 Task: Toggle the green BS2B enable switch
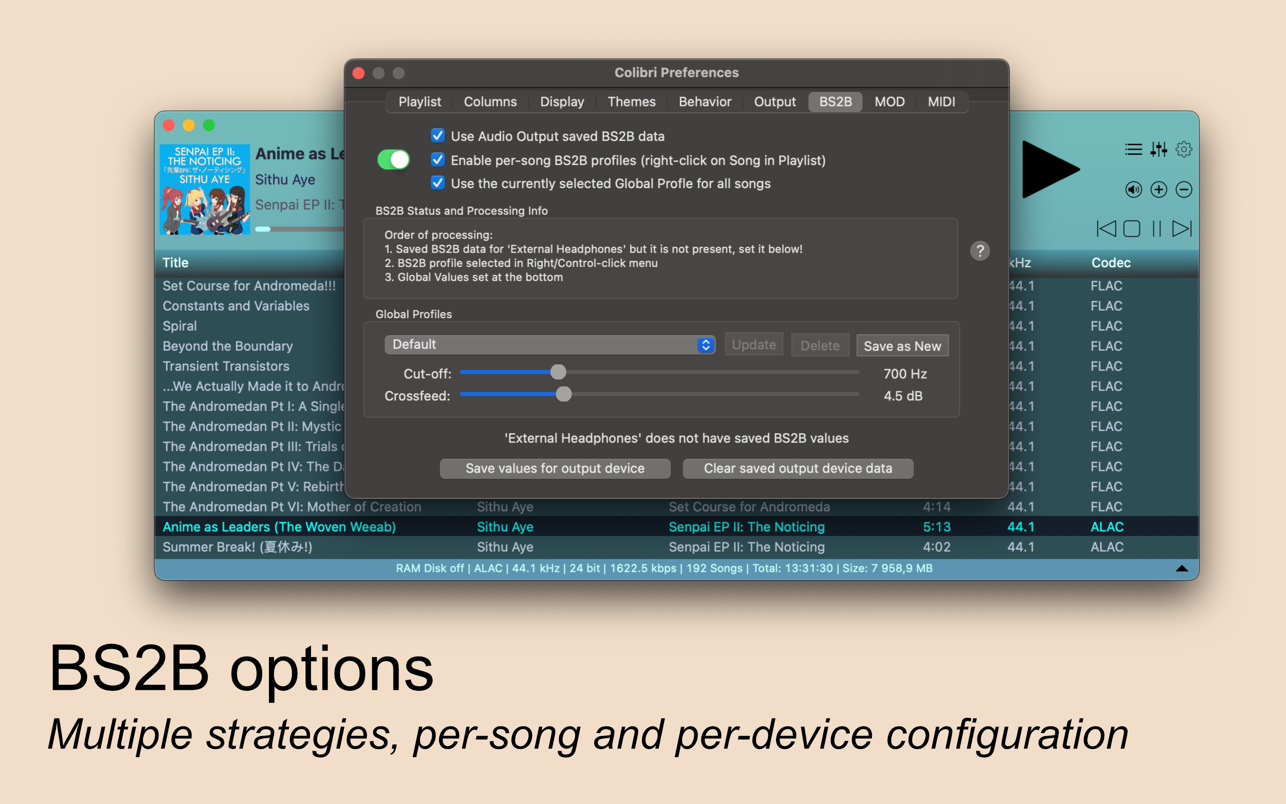(x=393, y=160)
